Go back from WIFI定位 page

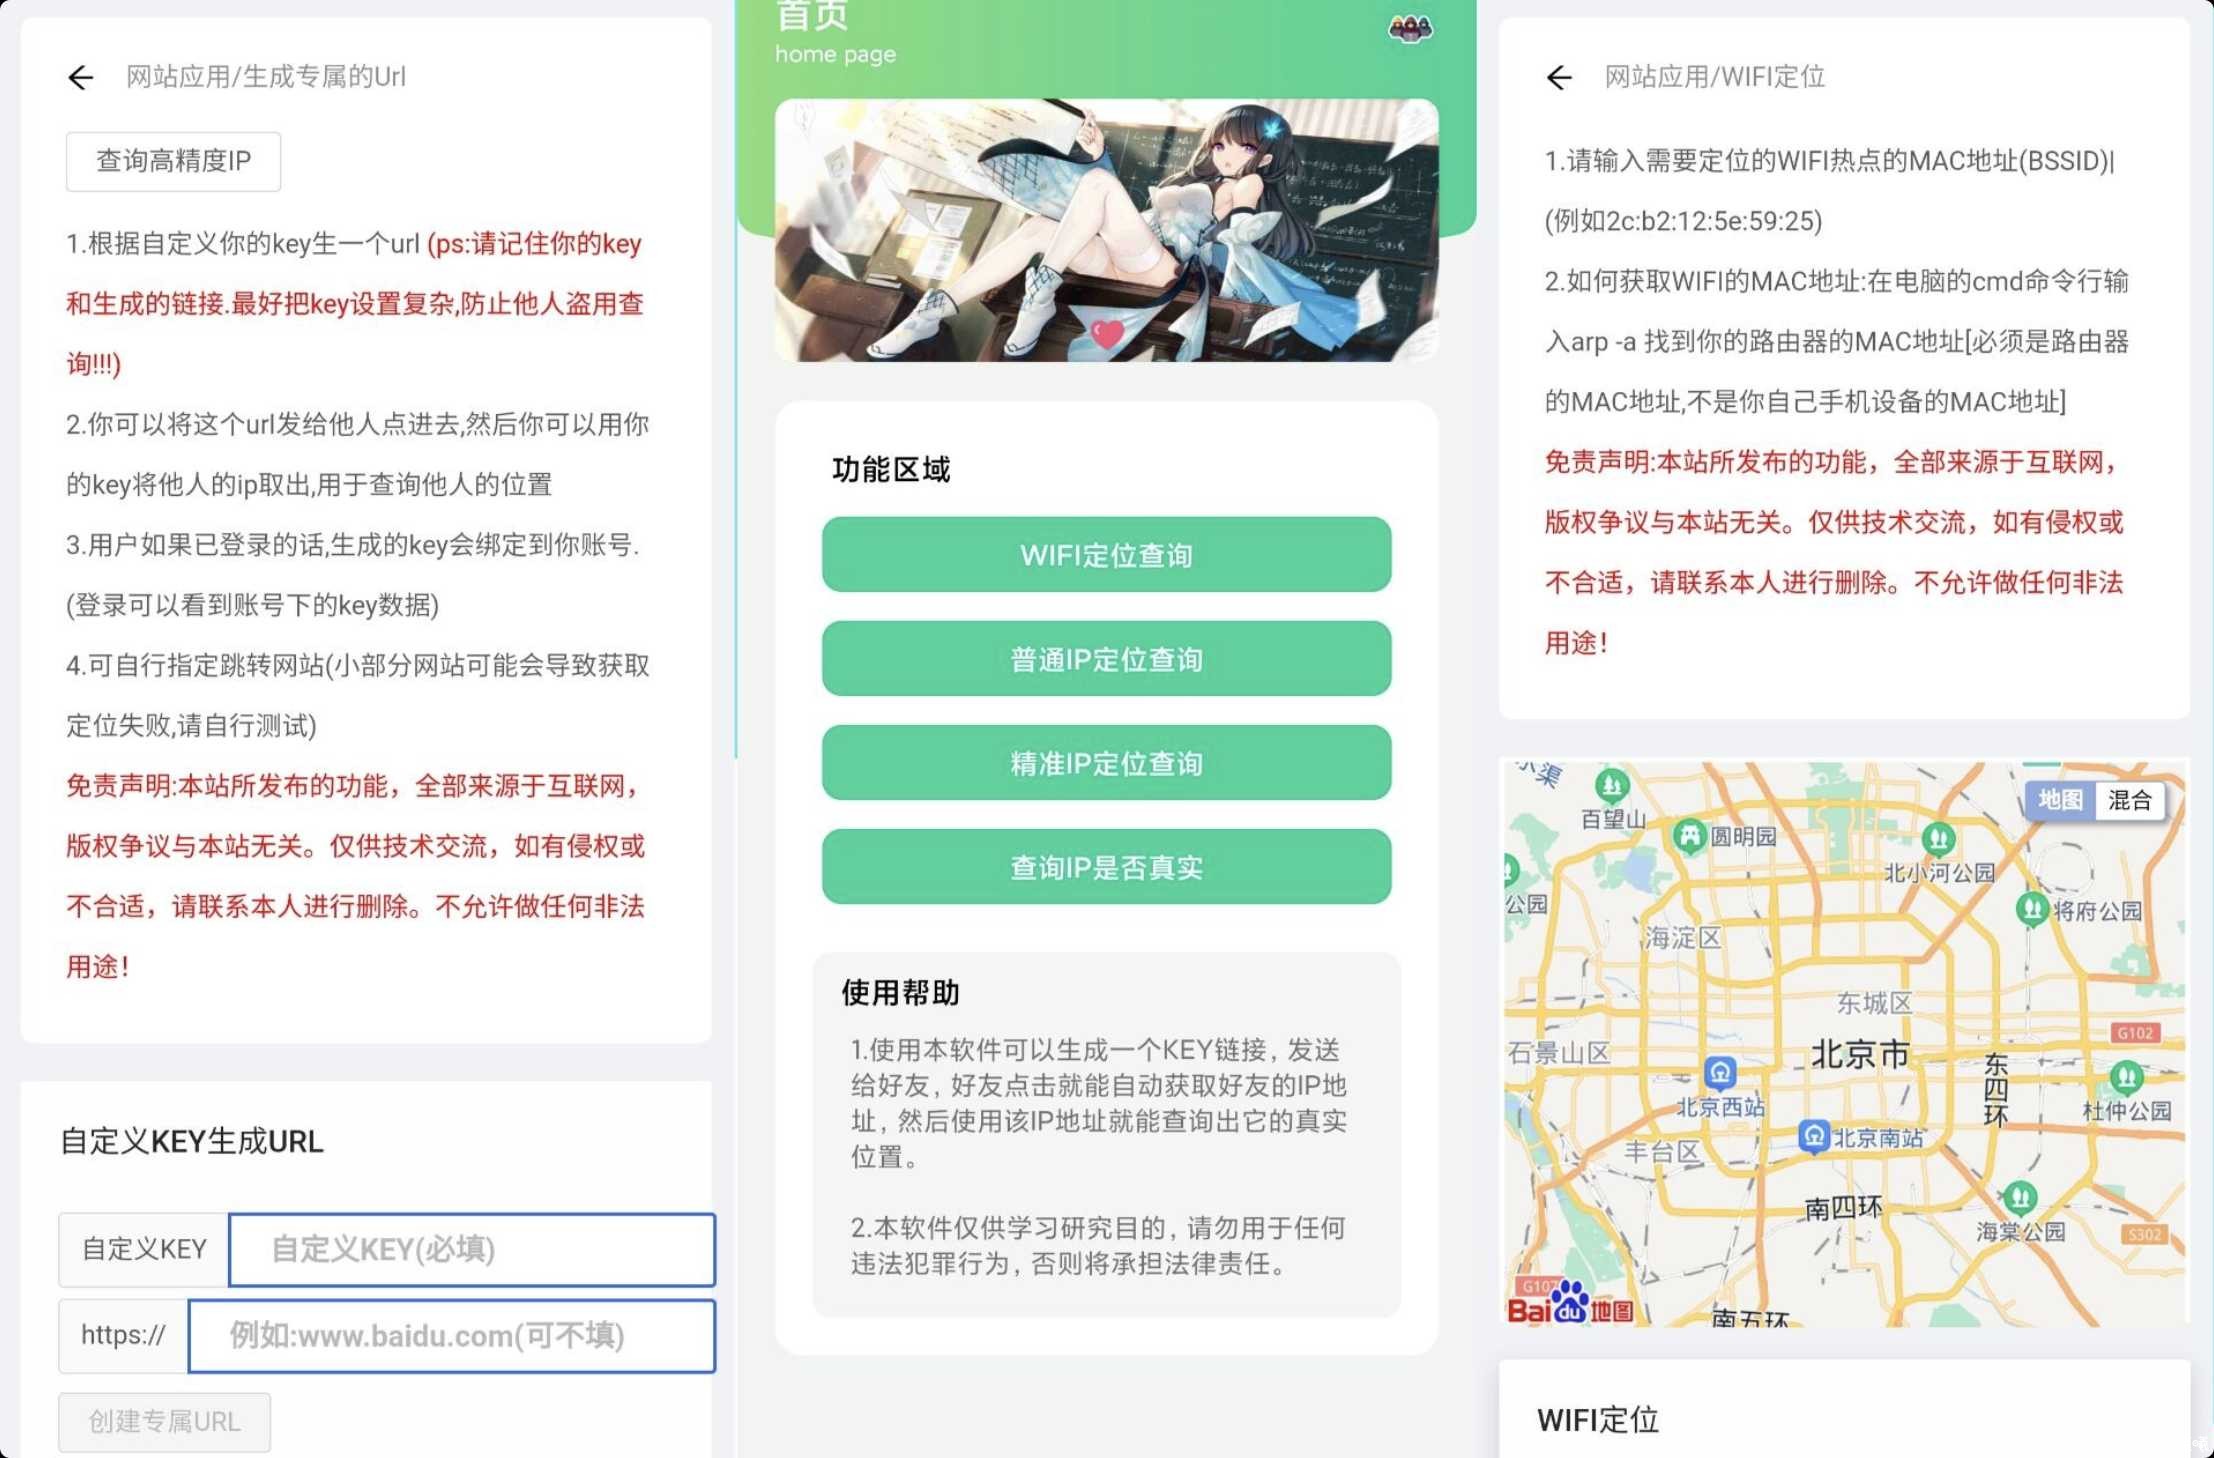pyautogui.click(x=1559, y=77)
